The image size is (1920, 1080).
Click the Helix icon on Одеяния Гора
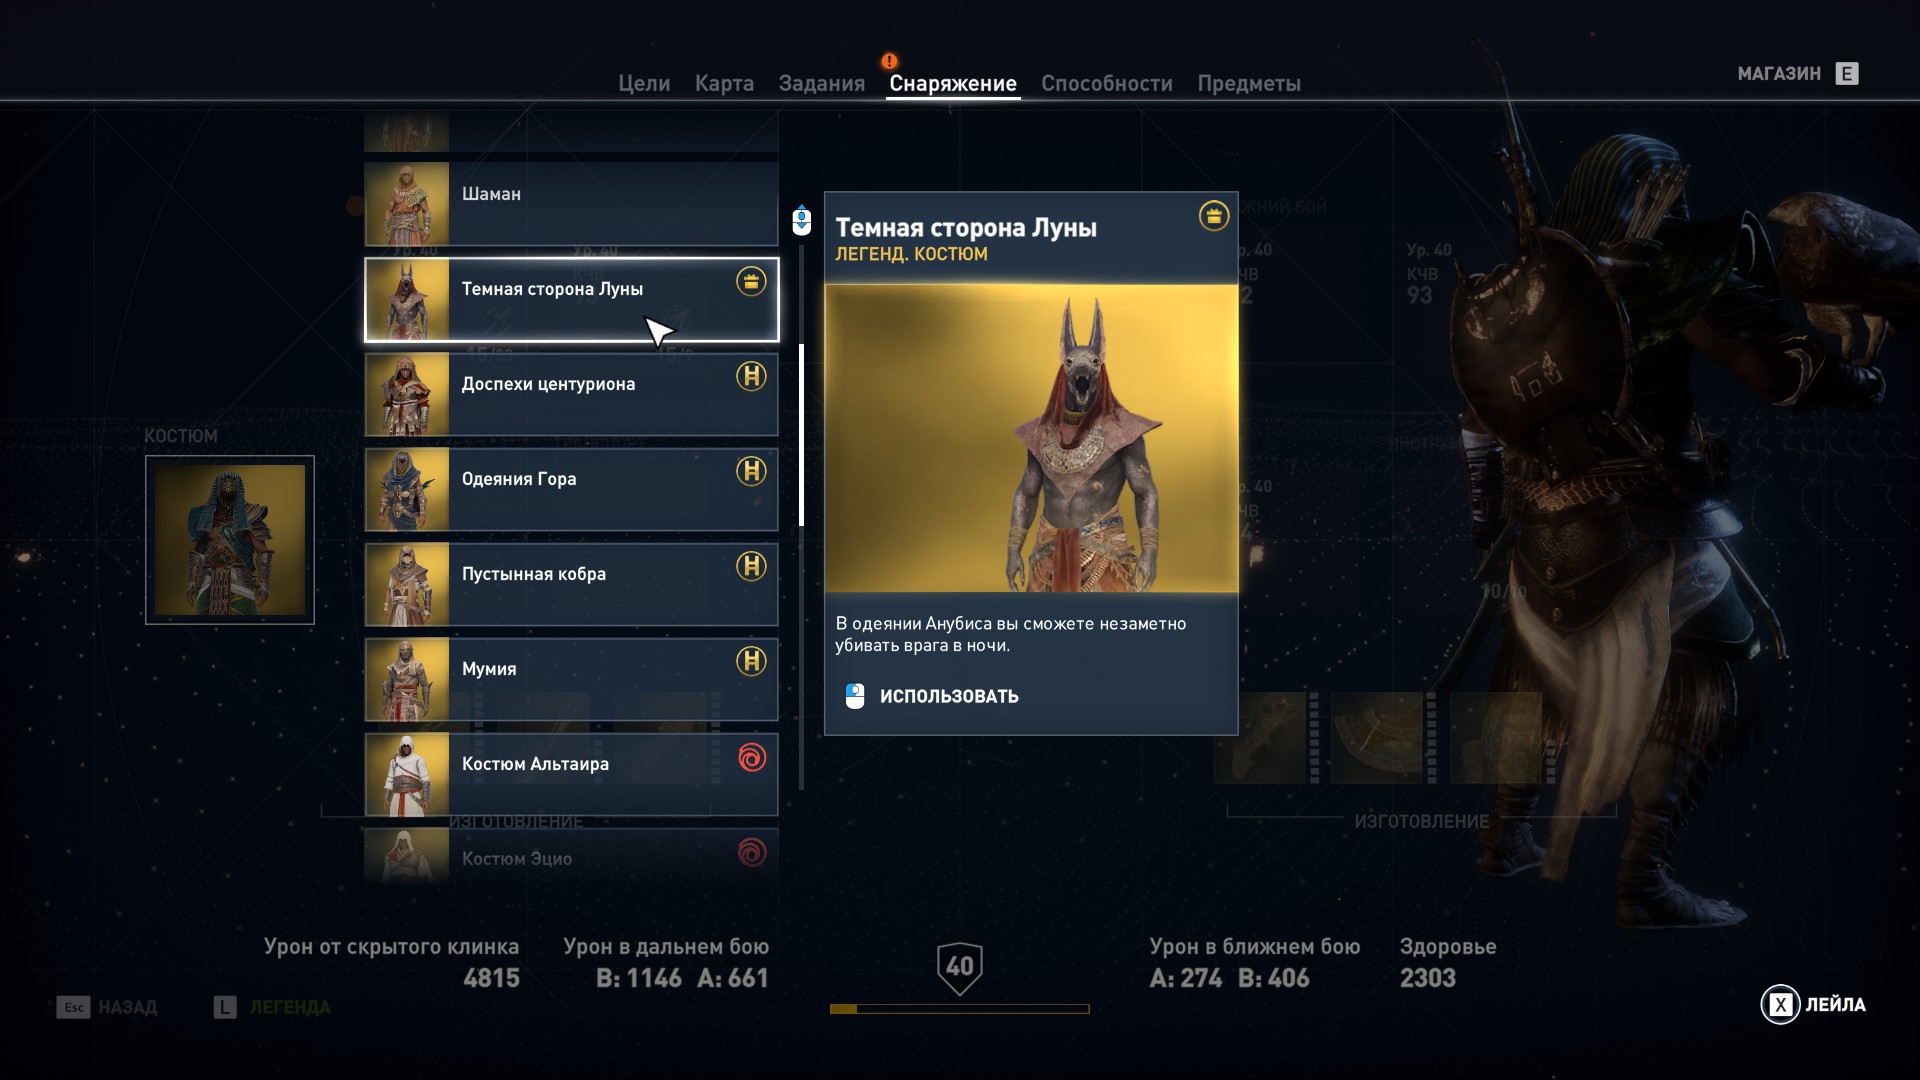751,471
